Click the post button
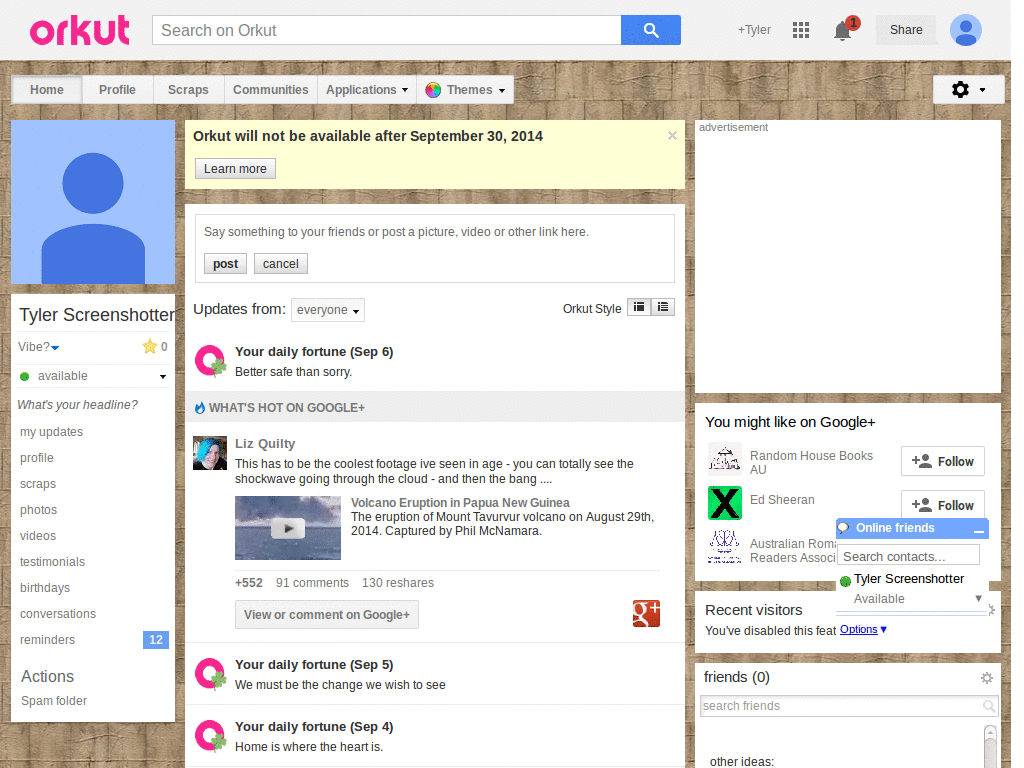 pyautogui.click(x=225, y=264)
